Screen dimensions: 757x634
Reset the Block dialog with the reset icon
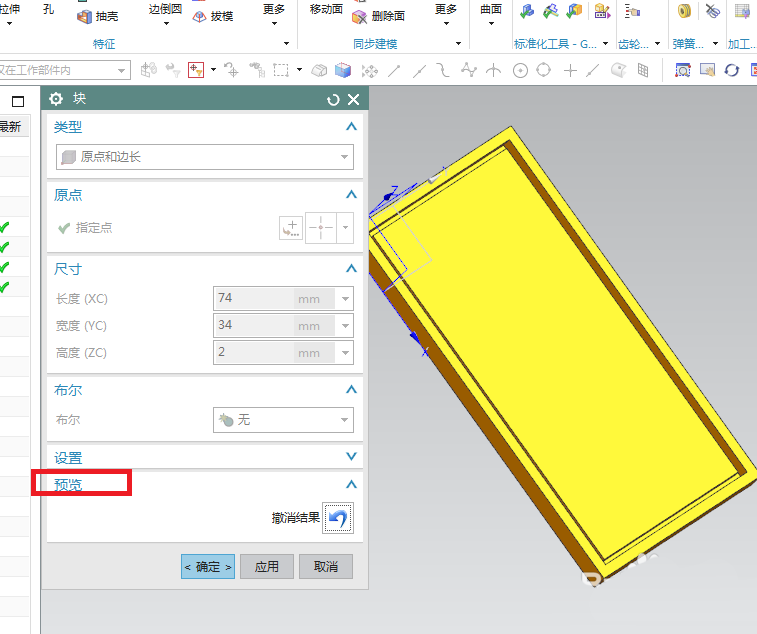pos(333,100)
